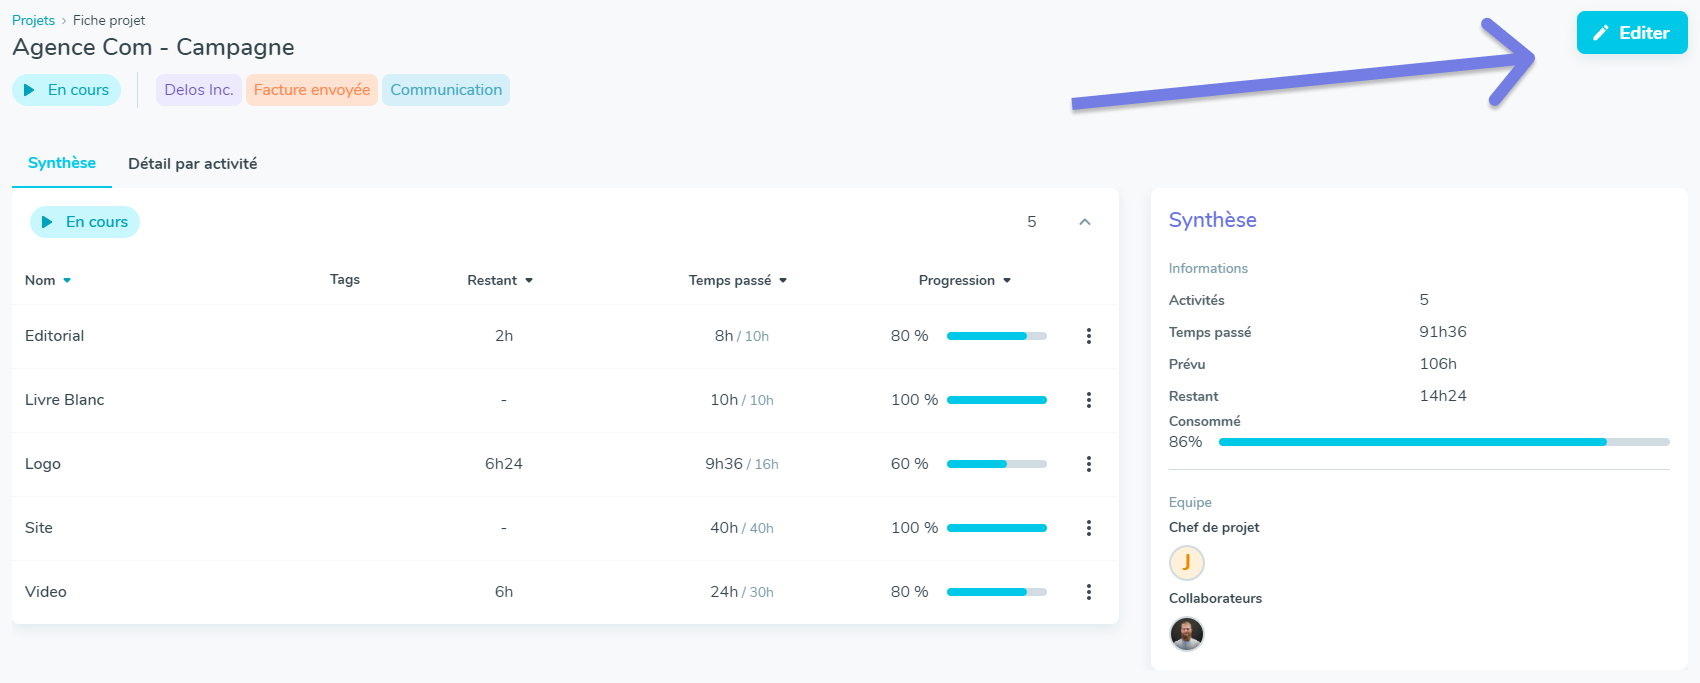Viewport: 1700px width, 683px height.
Task: Click the Site time spent 40h / 40h
Action: [x=742, y=528]
